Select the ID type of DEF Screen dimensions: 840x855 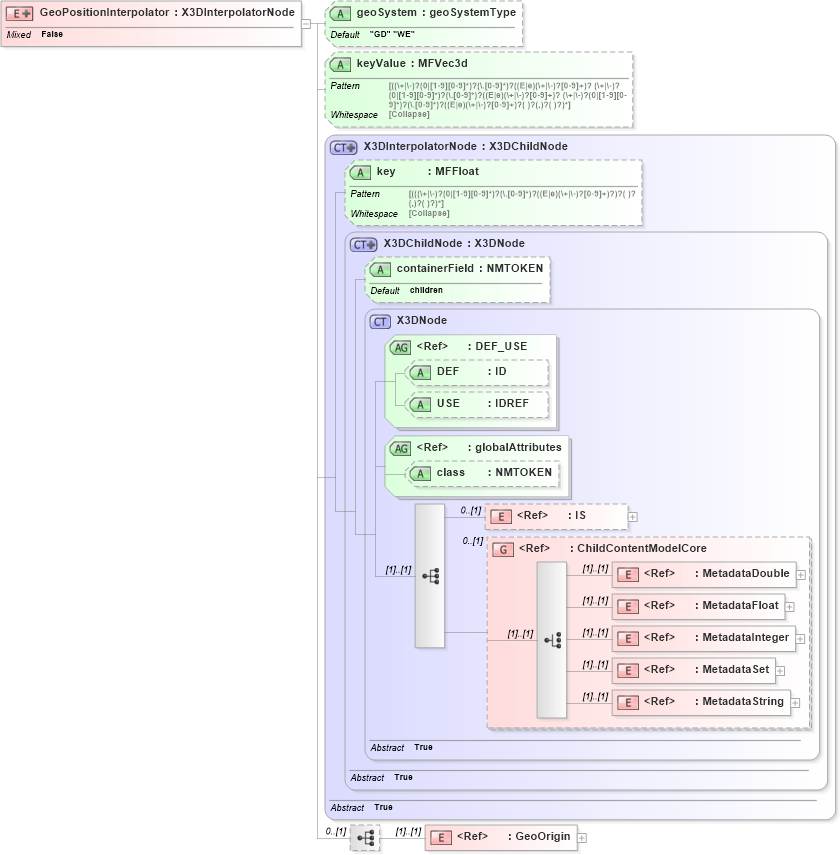[501, 371]
